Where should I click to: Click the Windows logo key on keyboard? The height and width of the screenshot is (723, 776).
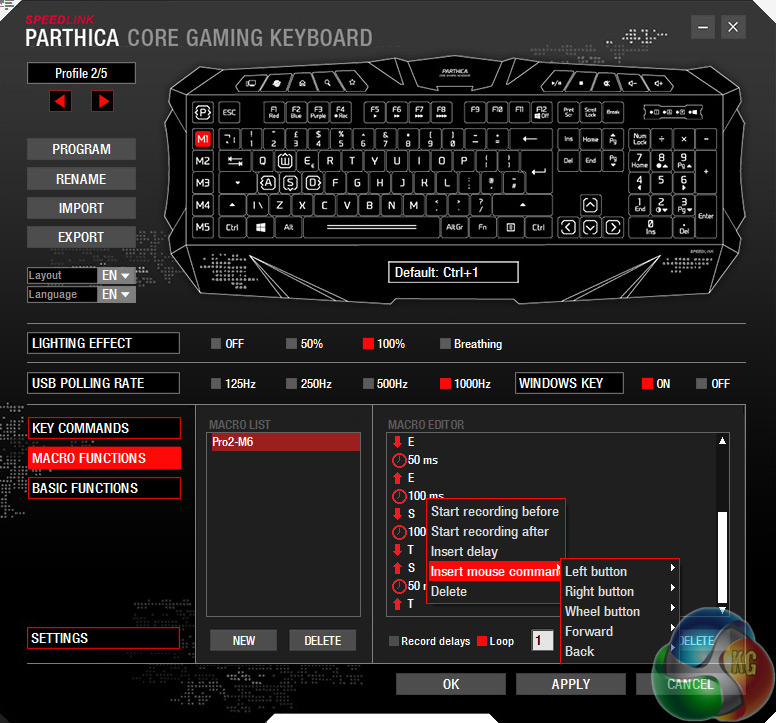(x=260, y=228)
